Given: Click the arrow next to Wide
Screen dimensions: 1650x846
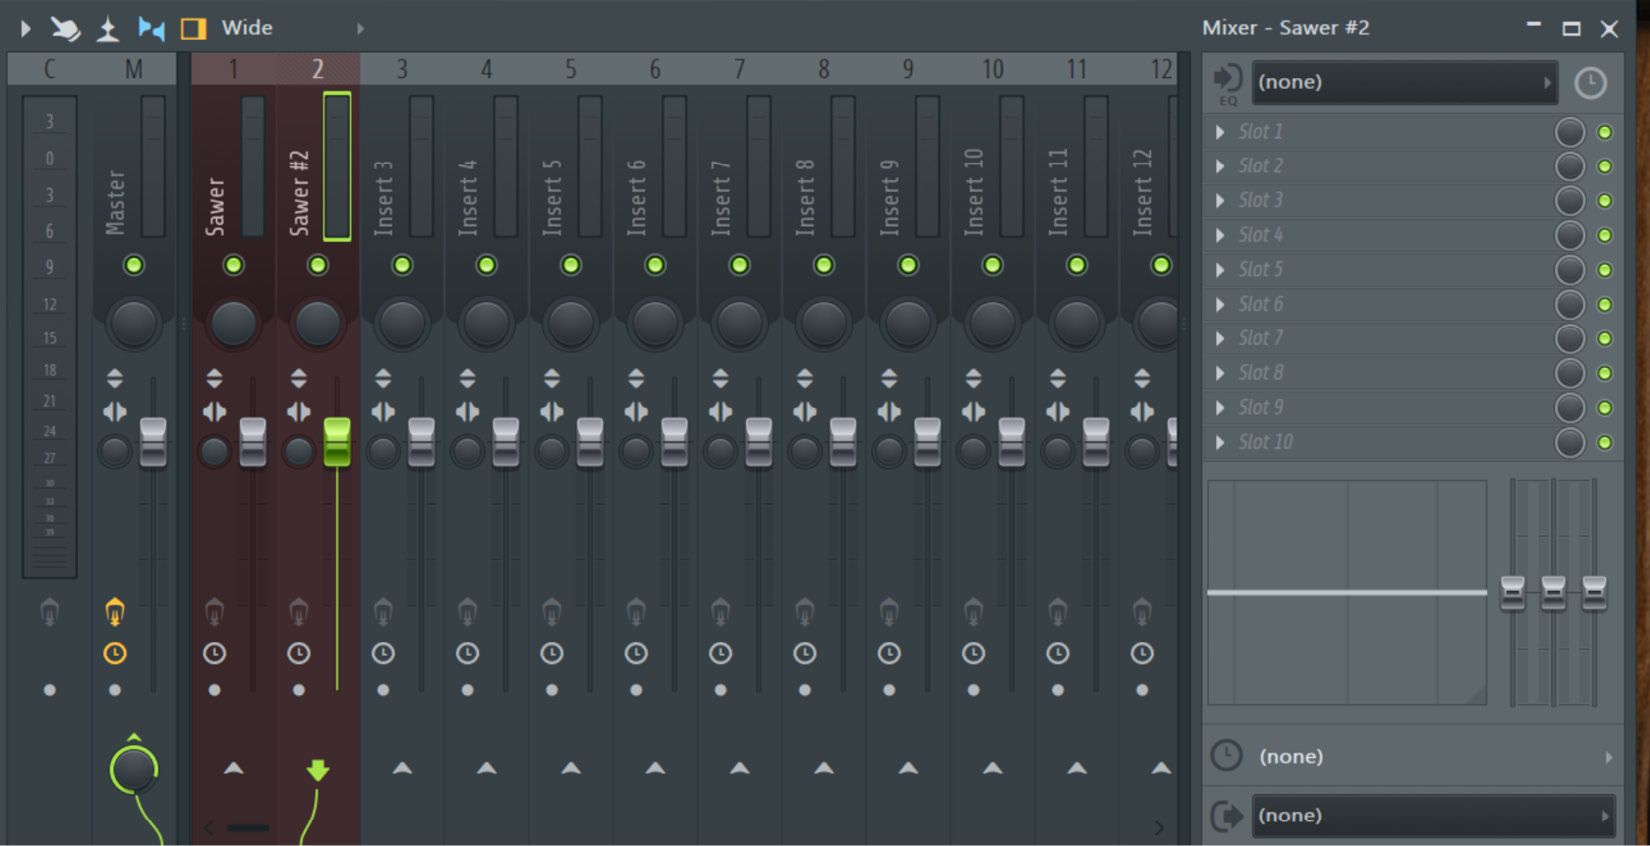Looking at the screenshot, I should (x=360, y=28).
